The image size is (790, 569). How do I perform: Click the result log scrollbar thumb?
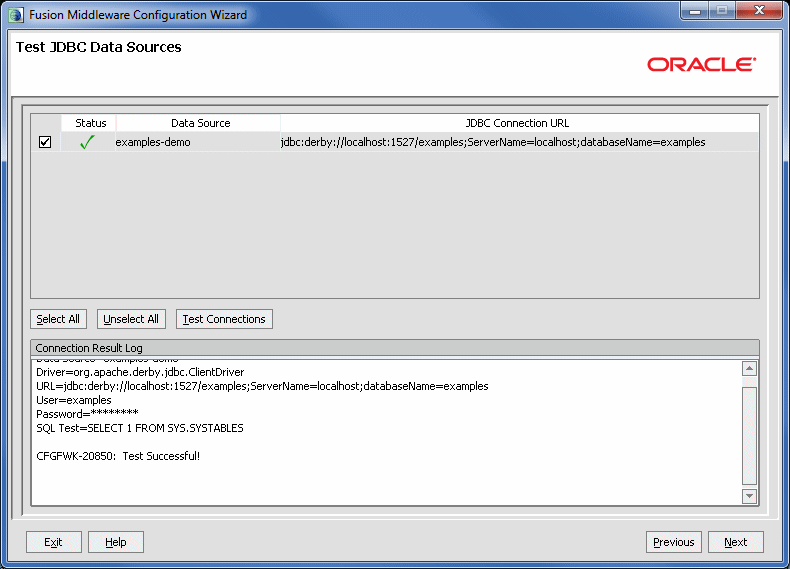tap(749, 435)
